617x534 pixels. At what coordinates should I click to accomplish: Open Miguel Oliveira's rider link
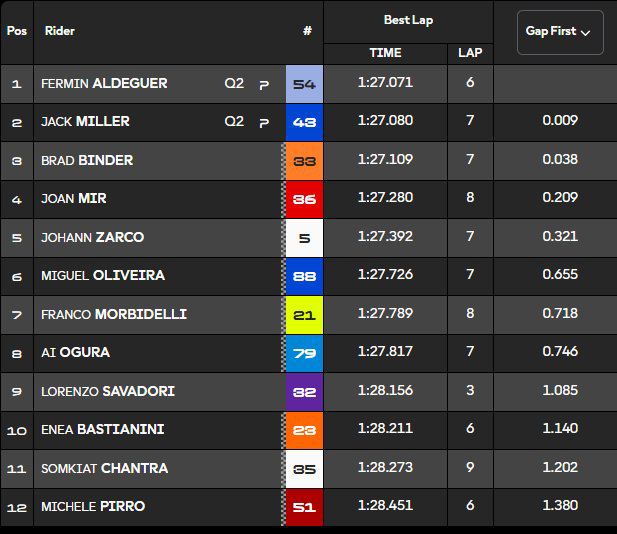click(102, 275)
